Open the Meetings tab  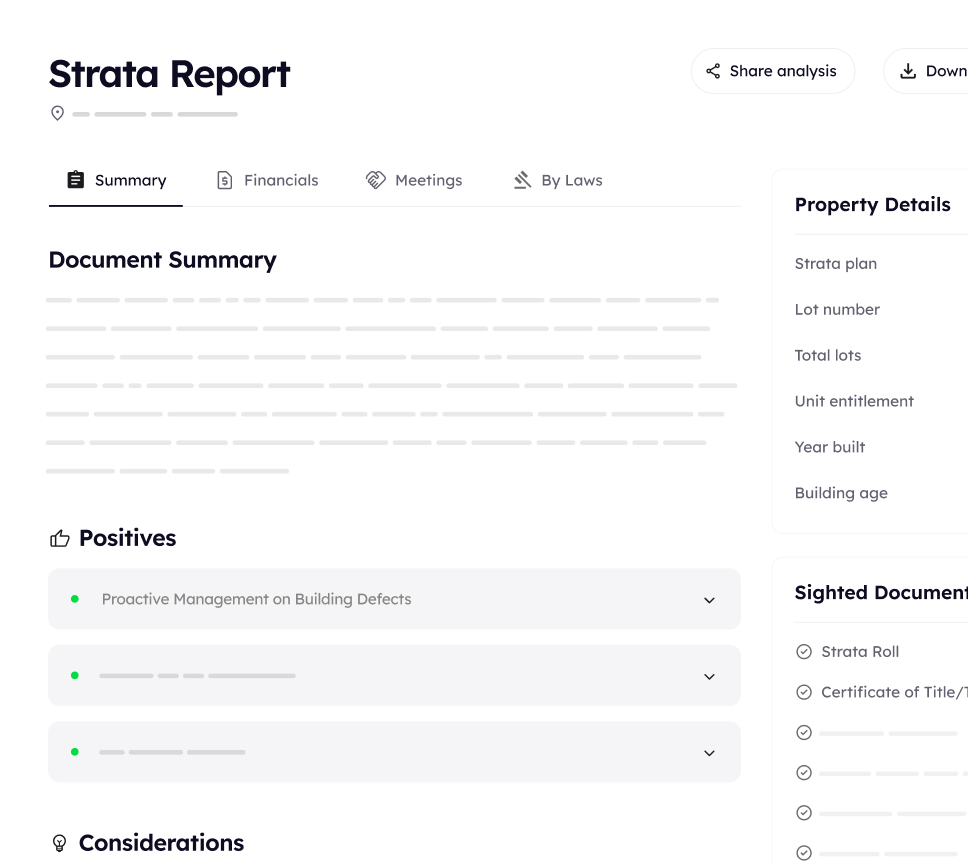pos(414,180)
